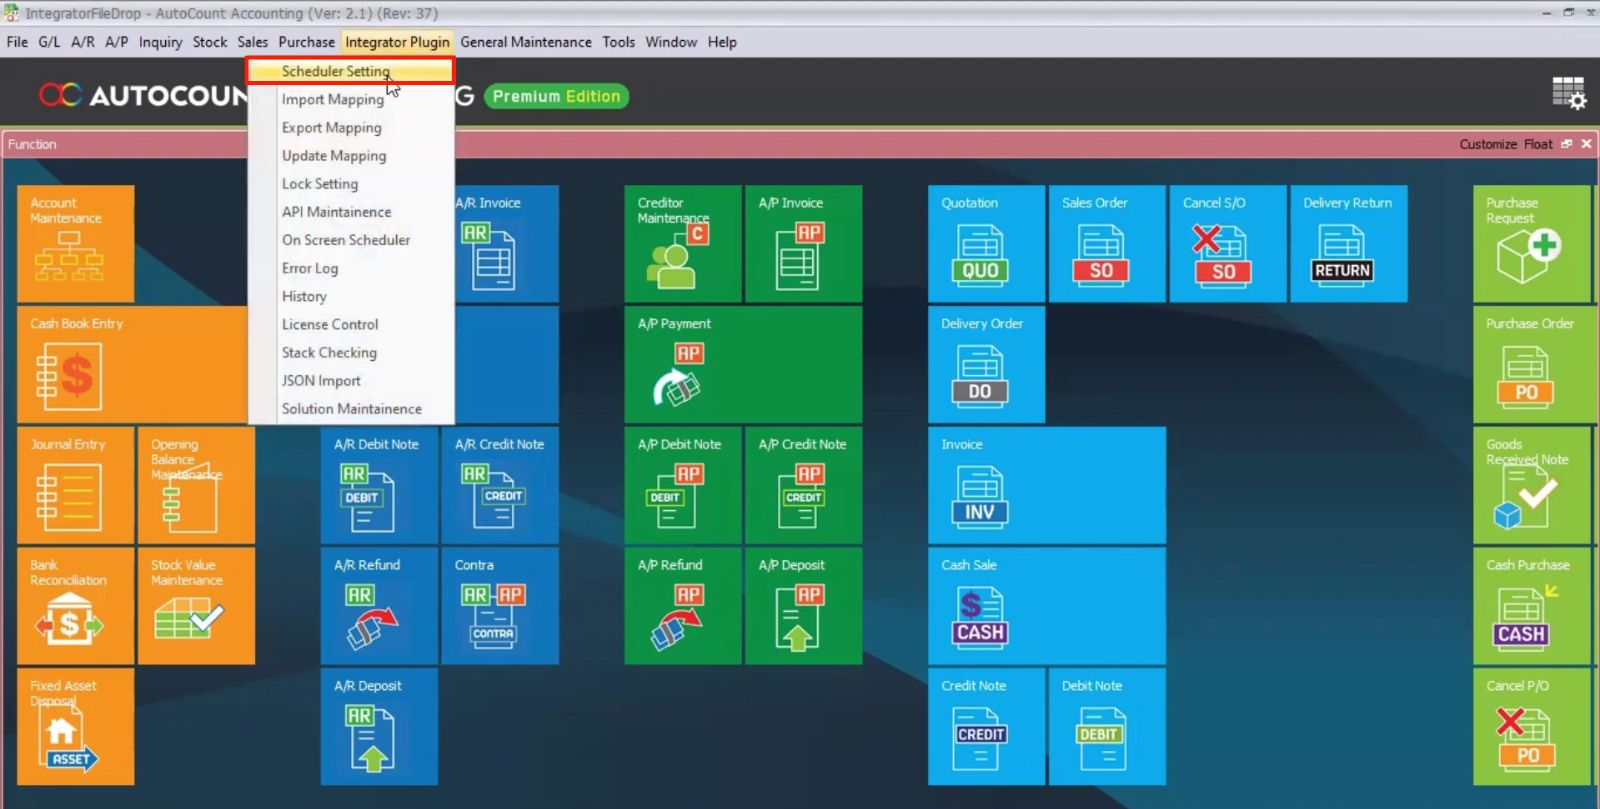Screen dimensions: 1600x809
Task: Open the Account Maintenance tile
Action: (75, 243)
